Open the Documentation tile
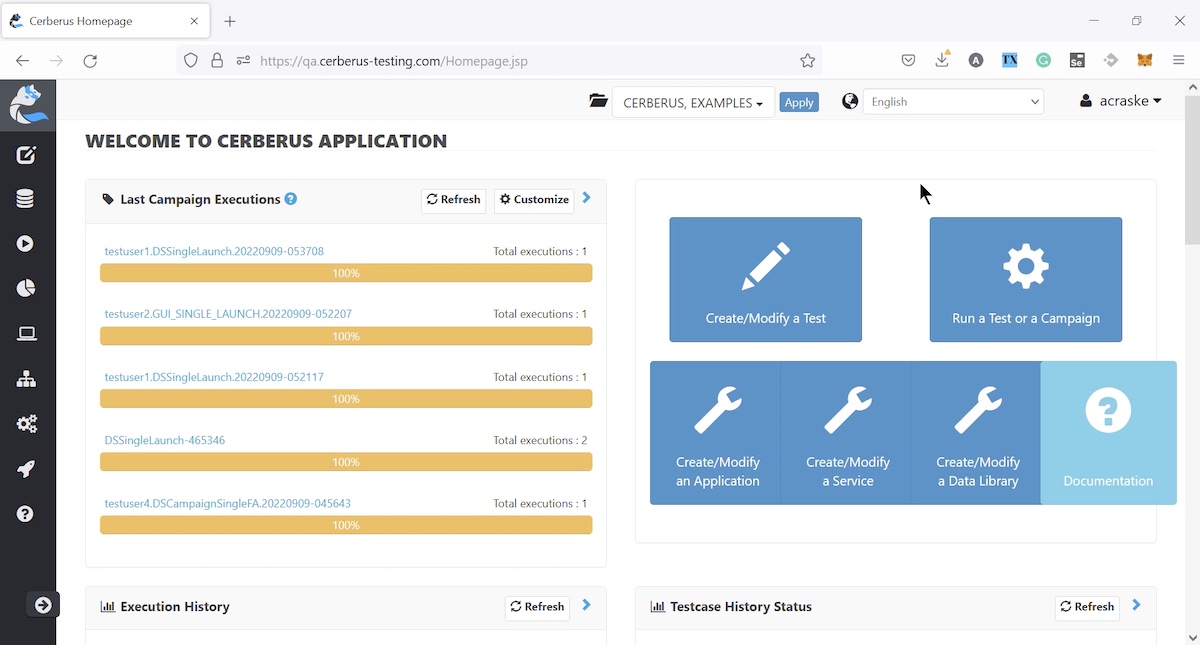Viewport: 1200px width, 645px height. (x=1108, y=433)
